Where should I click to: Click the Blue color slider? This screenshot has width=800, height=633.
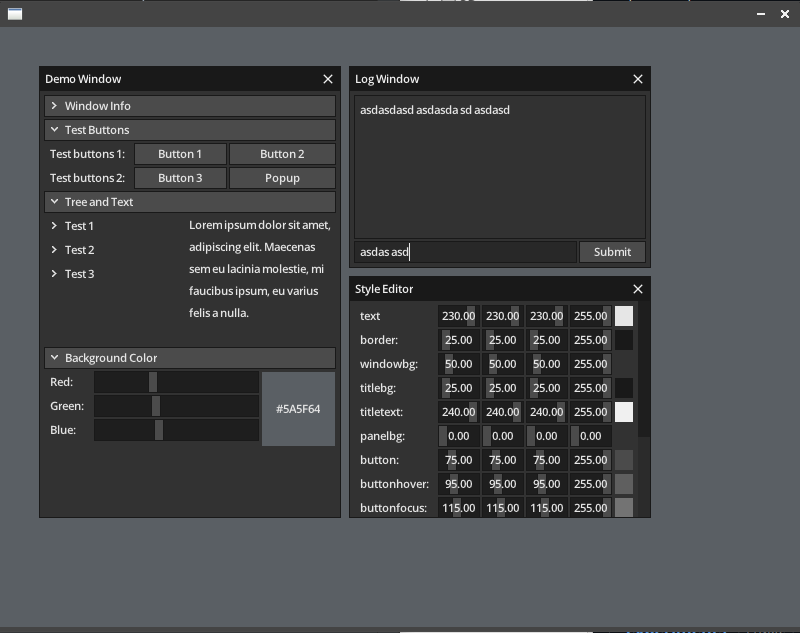(177, 430)
